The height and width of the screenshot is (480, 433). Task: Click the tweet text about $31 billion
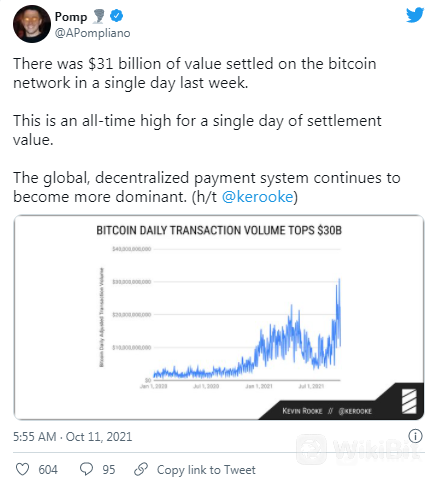pyautogui.click(x=195, y=73)
